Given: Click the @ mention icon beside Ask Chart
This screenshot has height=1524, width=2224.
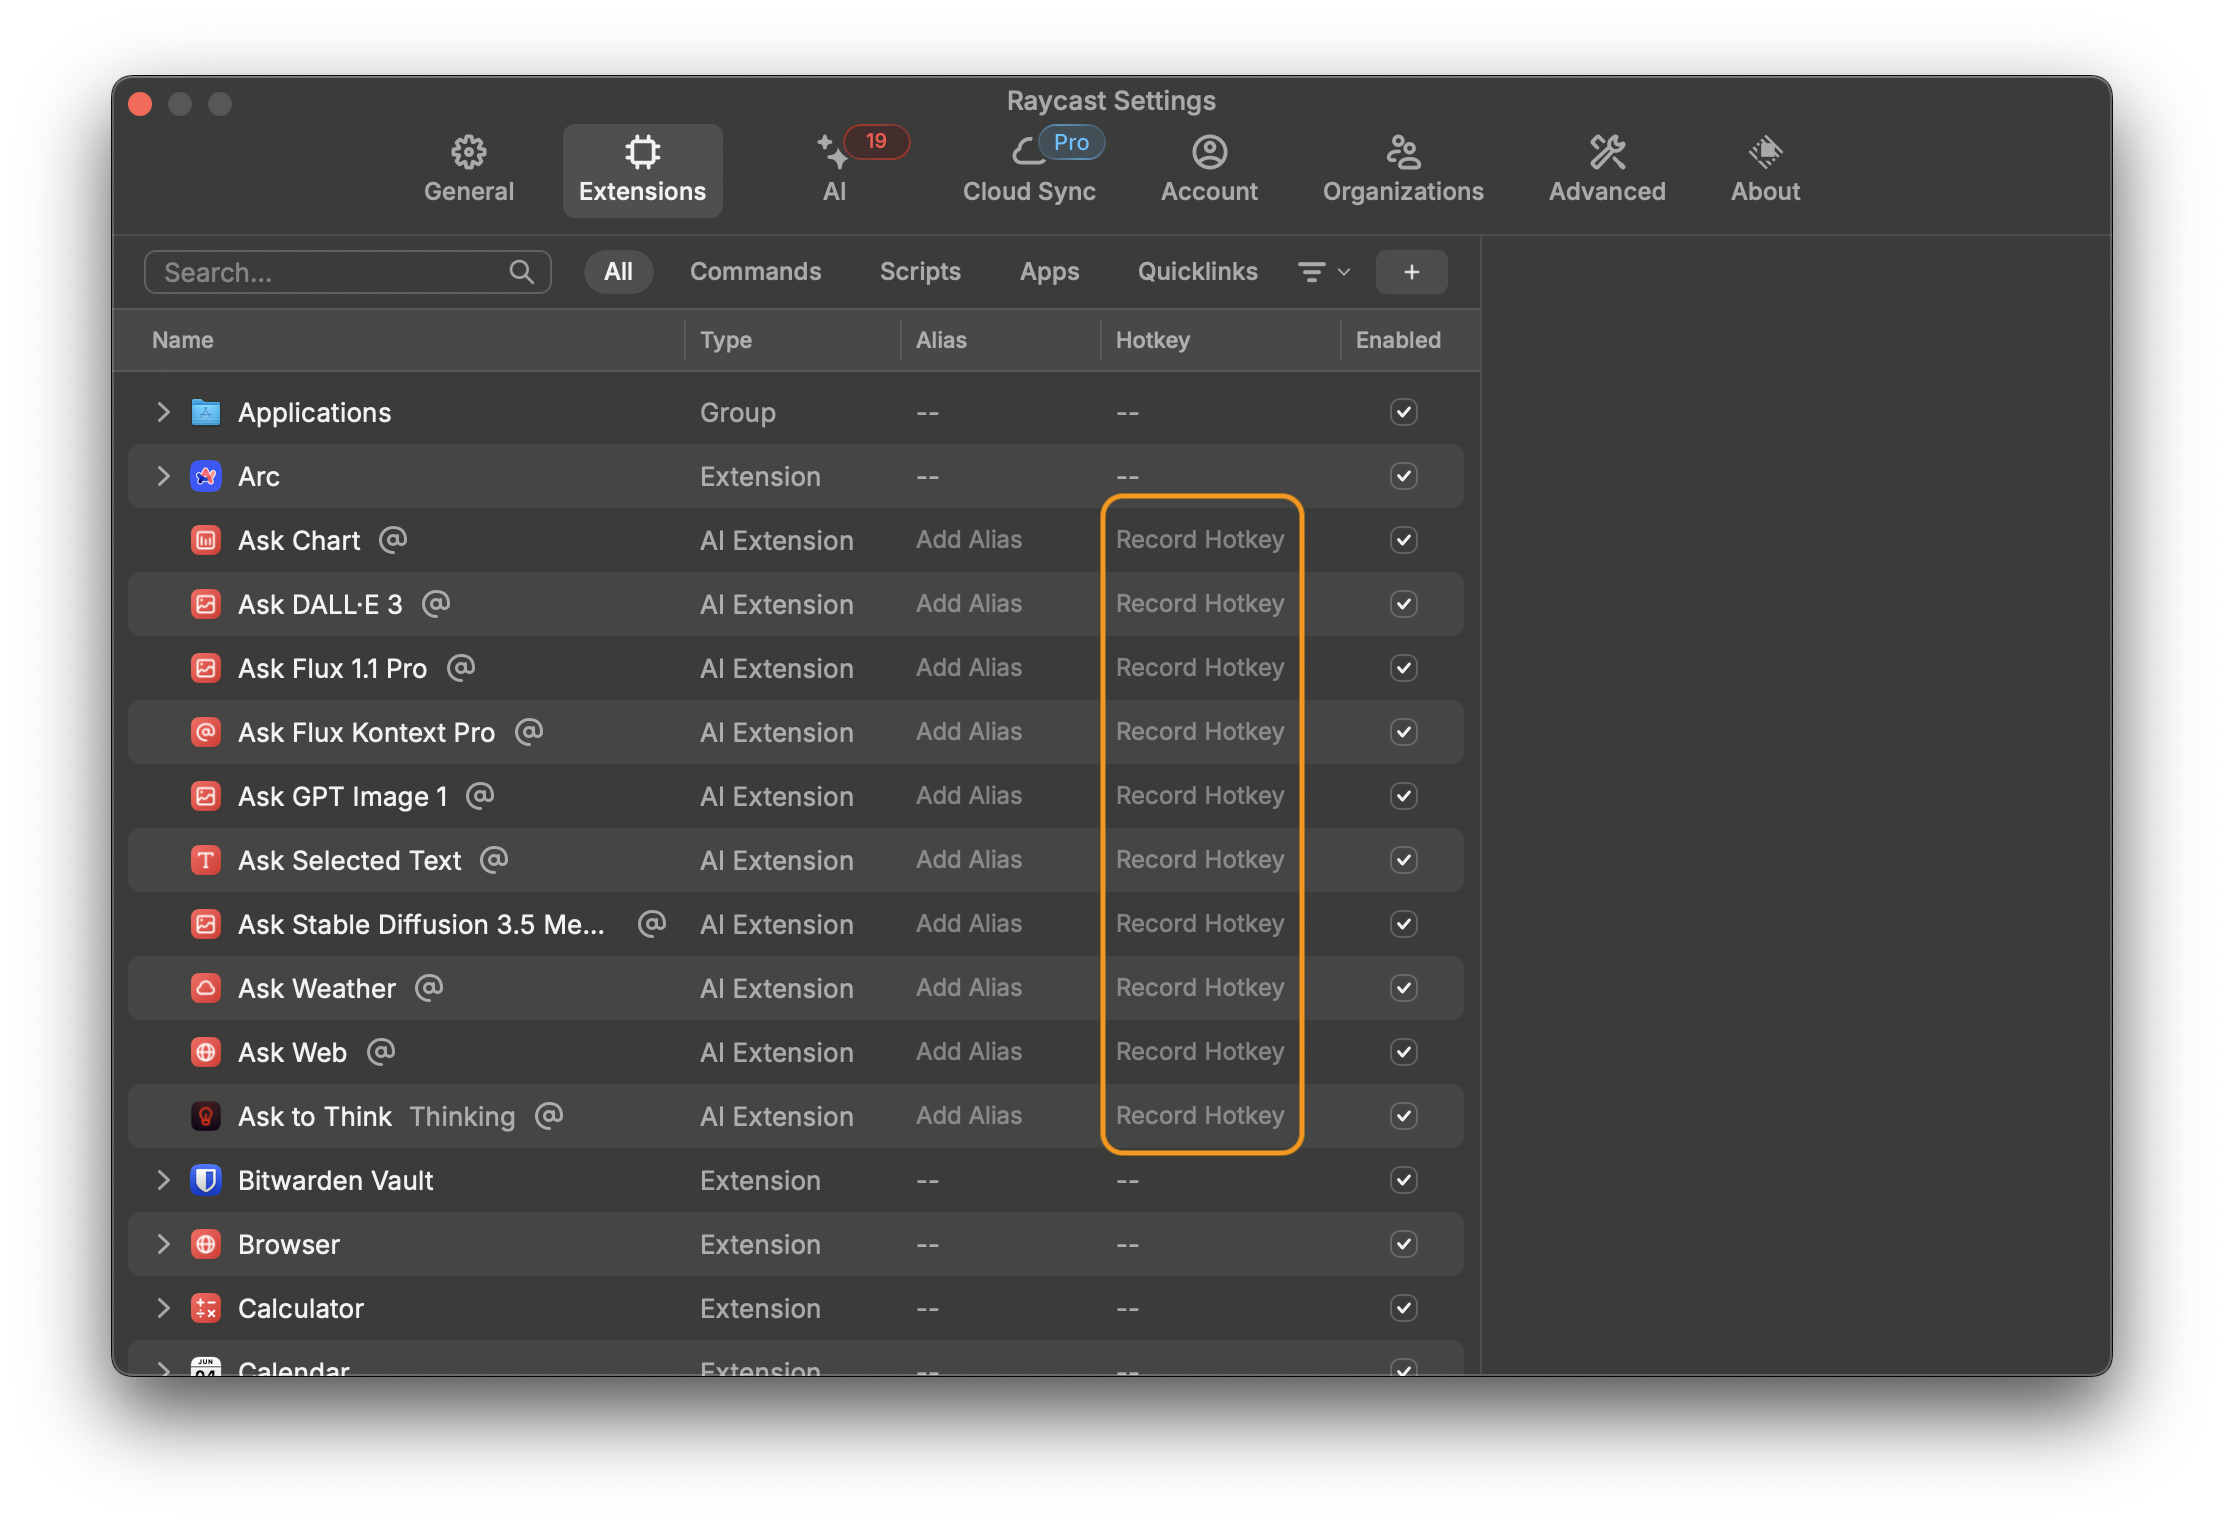Looking at the screenshot, I should tap(393, 539).
